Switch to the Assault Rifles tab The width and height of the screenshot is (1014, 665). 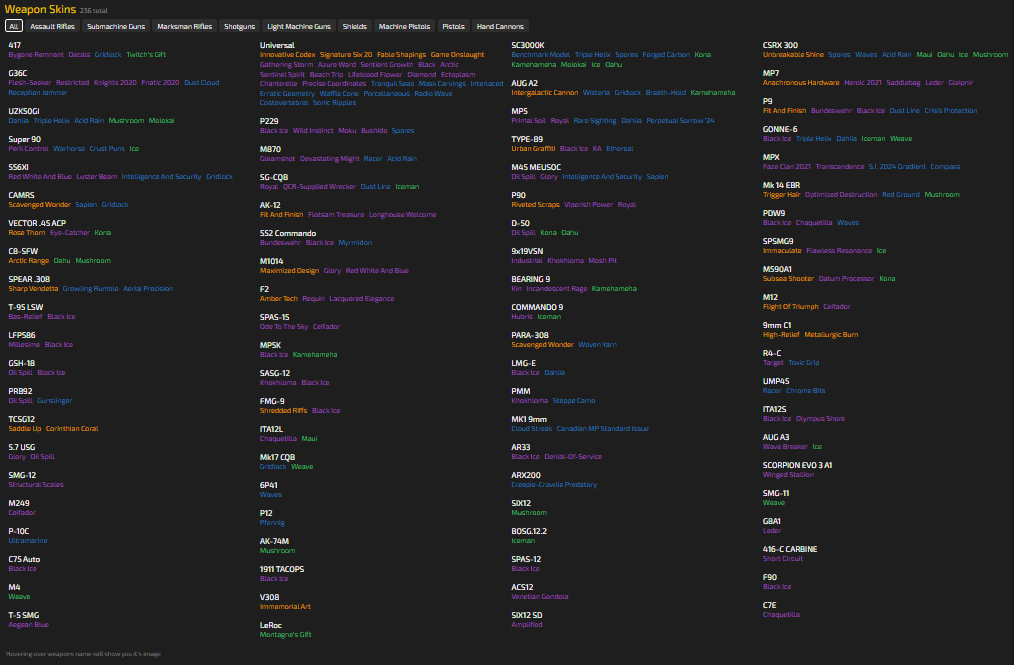point(52,26)
